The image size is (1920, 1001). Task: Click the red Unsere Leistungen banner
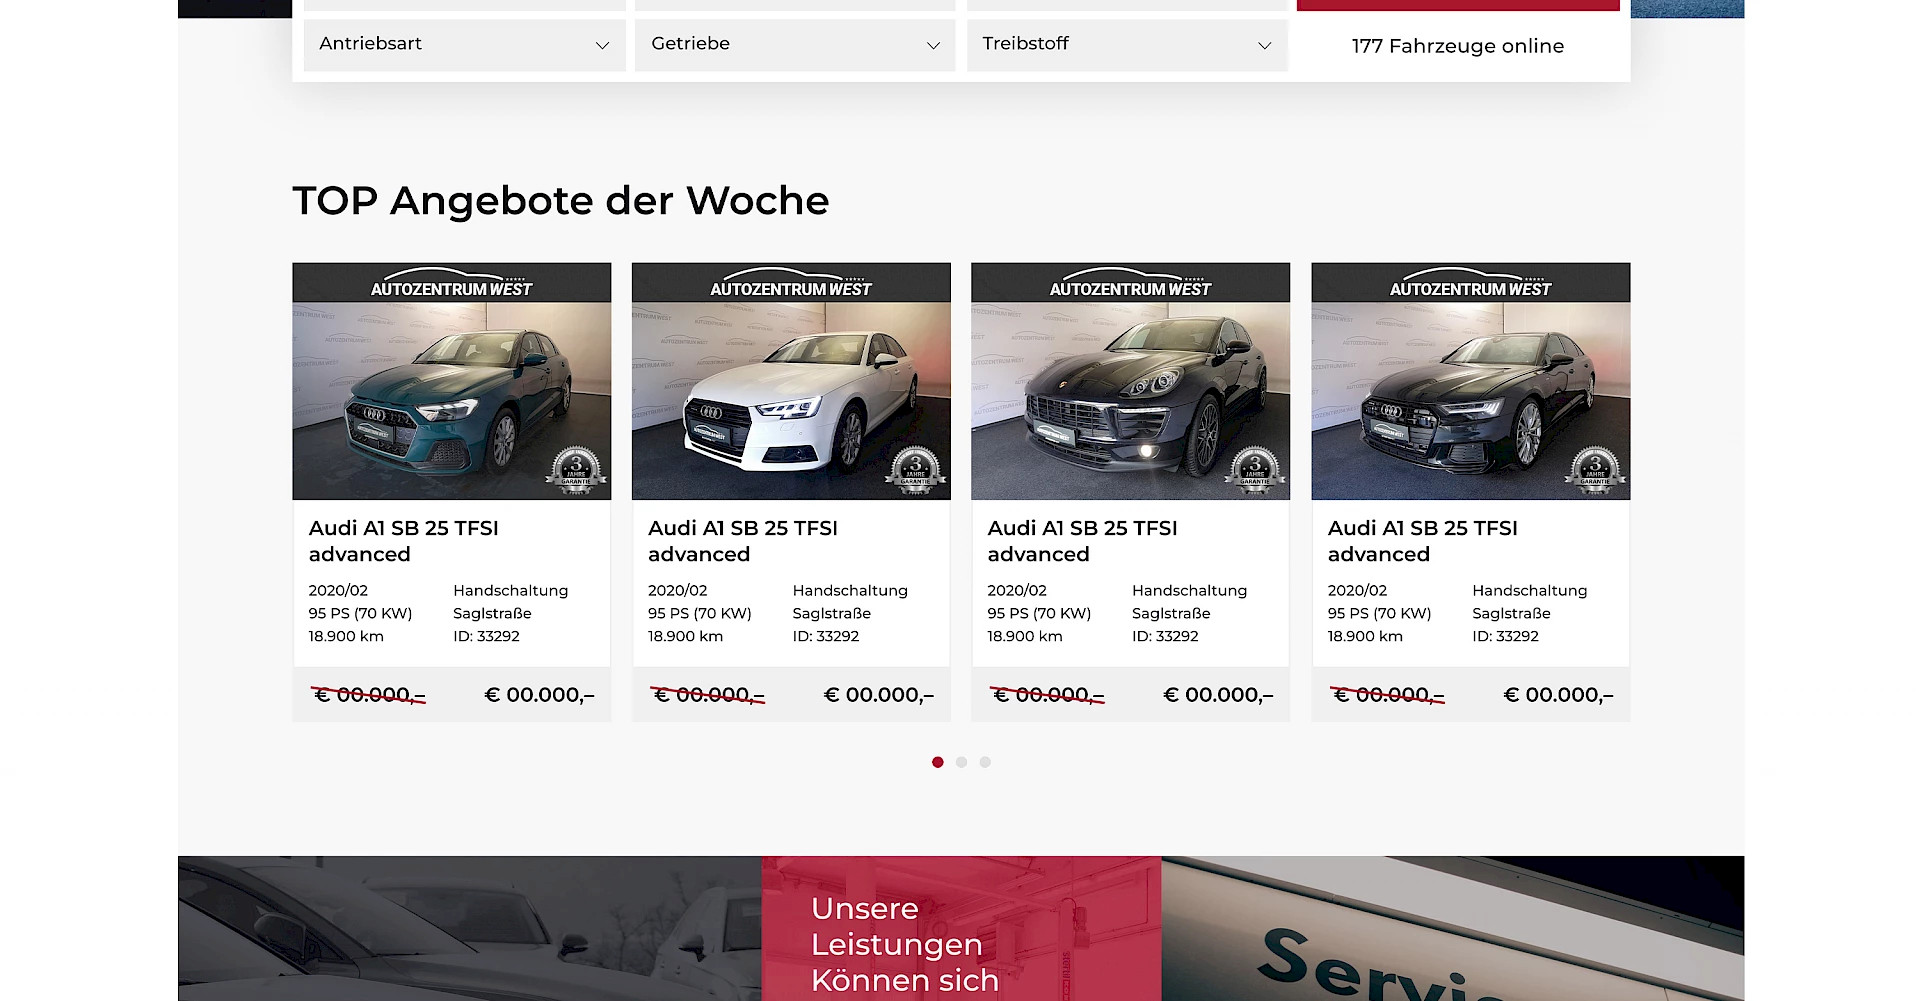click(x=961, y=928)
